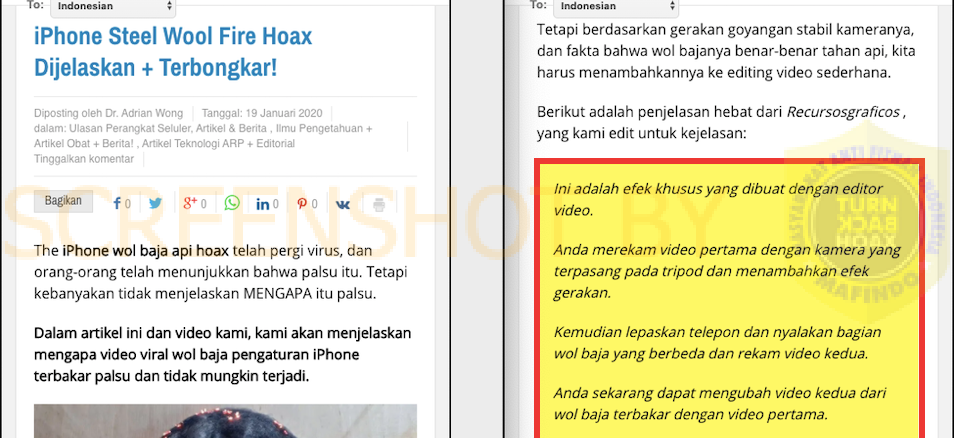954x438 pixels.
Task: Click the Bagikan share button
Action: coord(63,201)
